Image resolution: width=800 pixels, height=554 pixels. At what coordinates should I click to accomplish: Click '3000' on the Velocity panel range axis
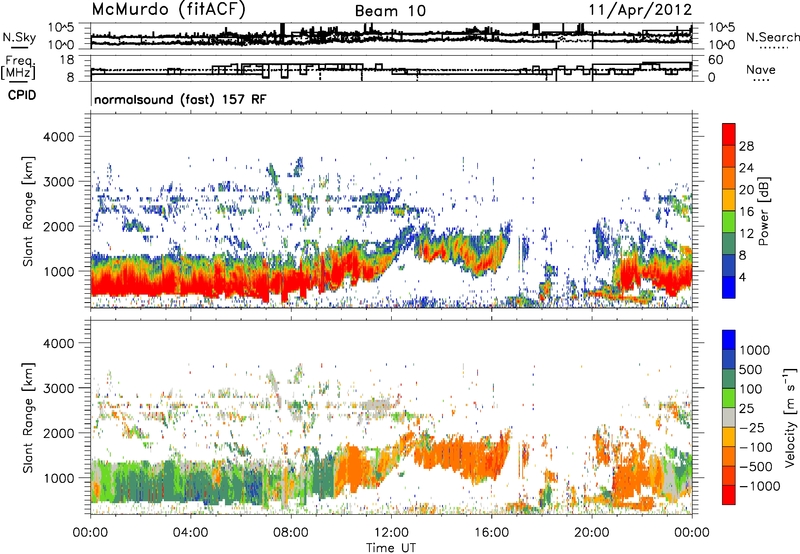(58, 388)
